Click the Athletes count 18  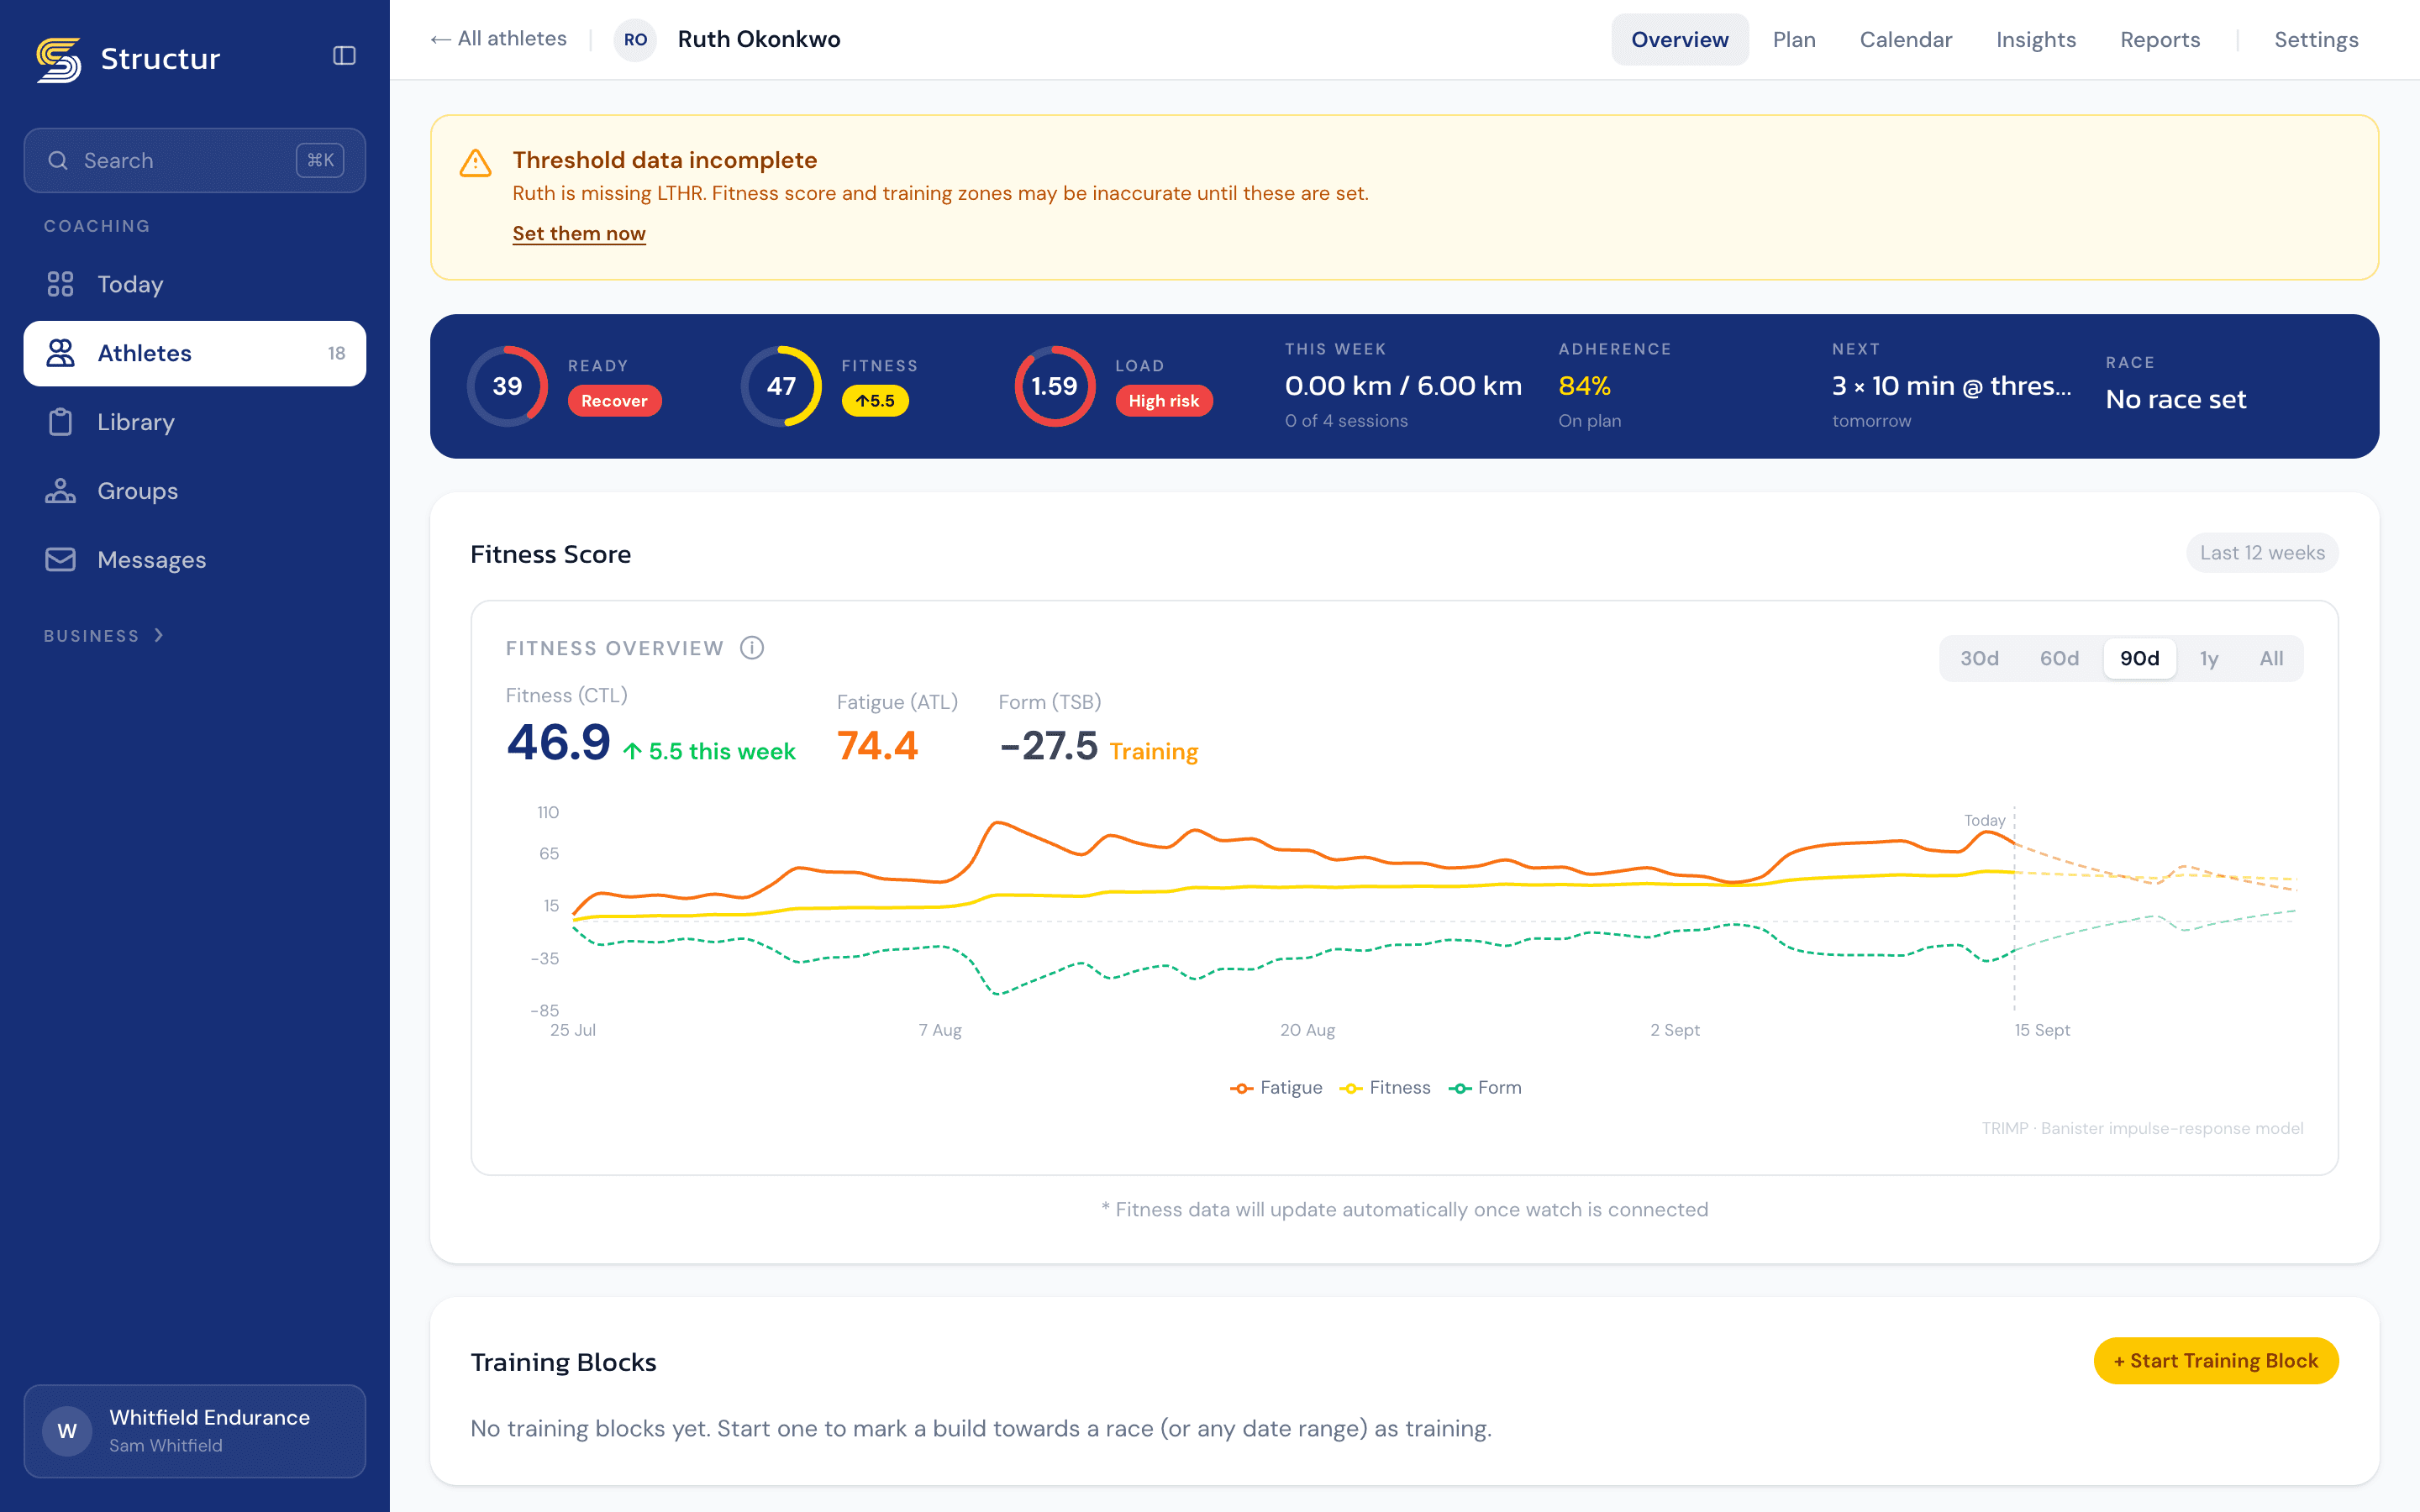(x=336, y=354)
